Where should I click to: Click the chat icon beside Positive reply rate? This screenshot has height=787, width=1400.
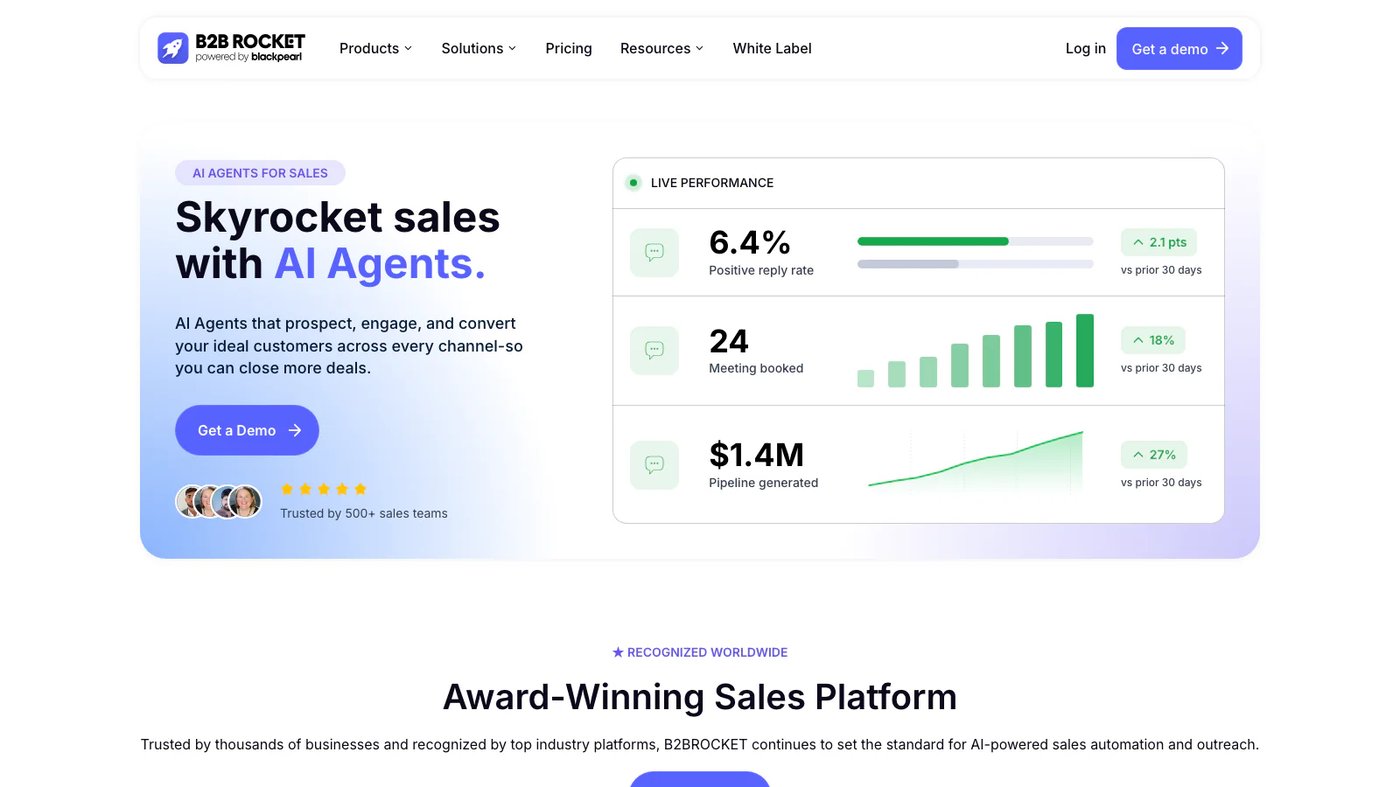[x=654, y=252]
